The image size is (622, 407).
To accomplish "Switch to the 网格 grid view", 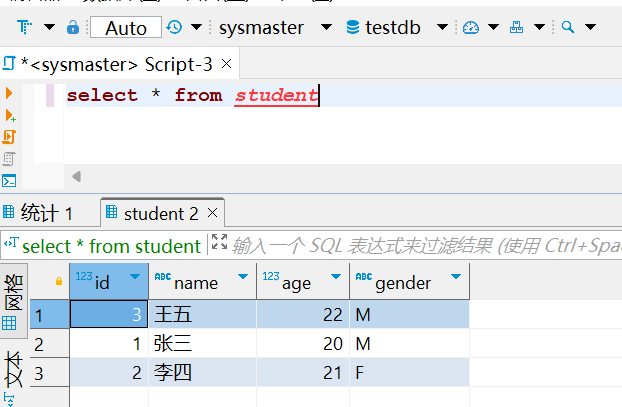I will tap(12, 299).
